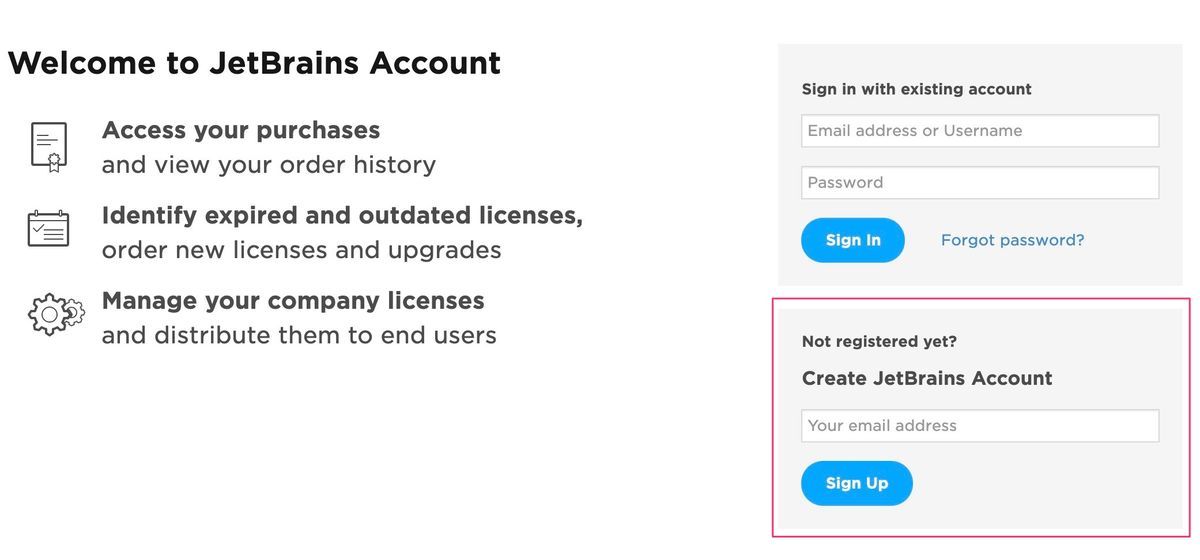Click the Sign In button
The height and width of the screenshot is (560, 1200).
[x=853, y=240]
